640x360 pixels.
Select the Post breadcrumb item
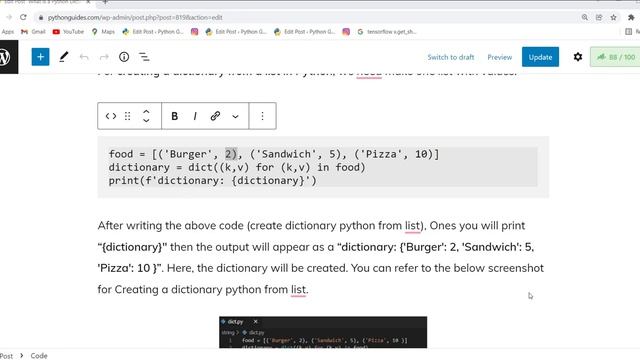click(x=6, y=356)
